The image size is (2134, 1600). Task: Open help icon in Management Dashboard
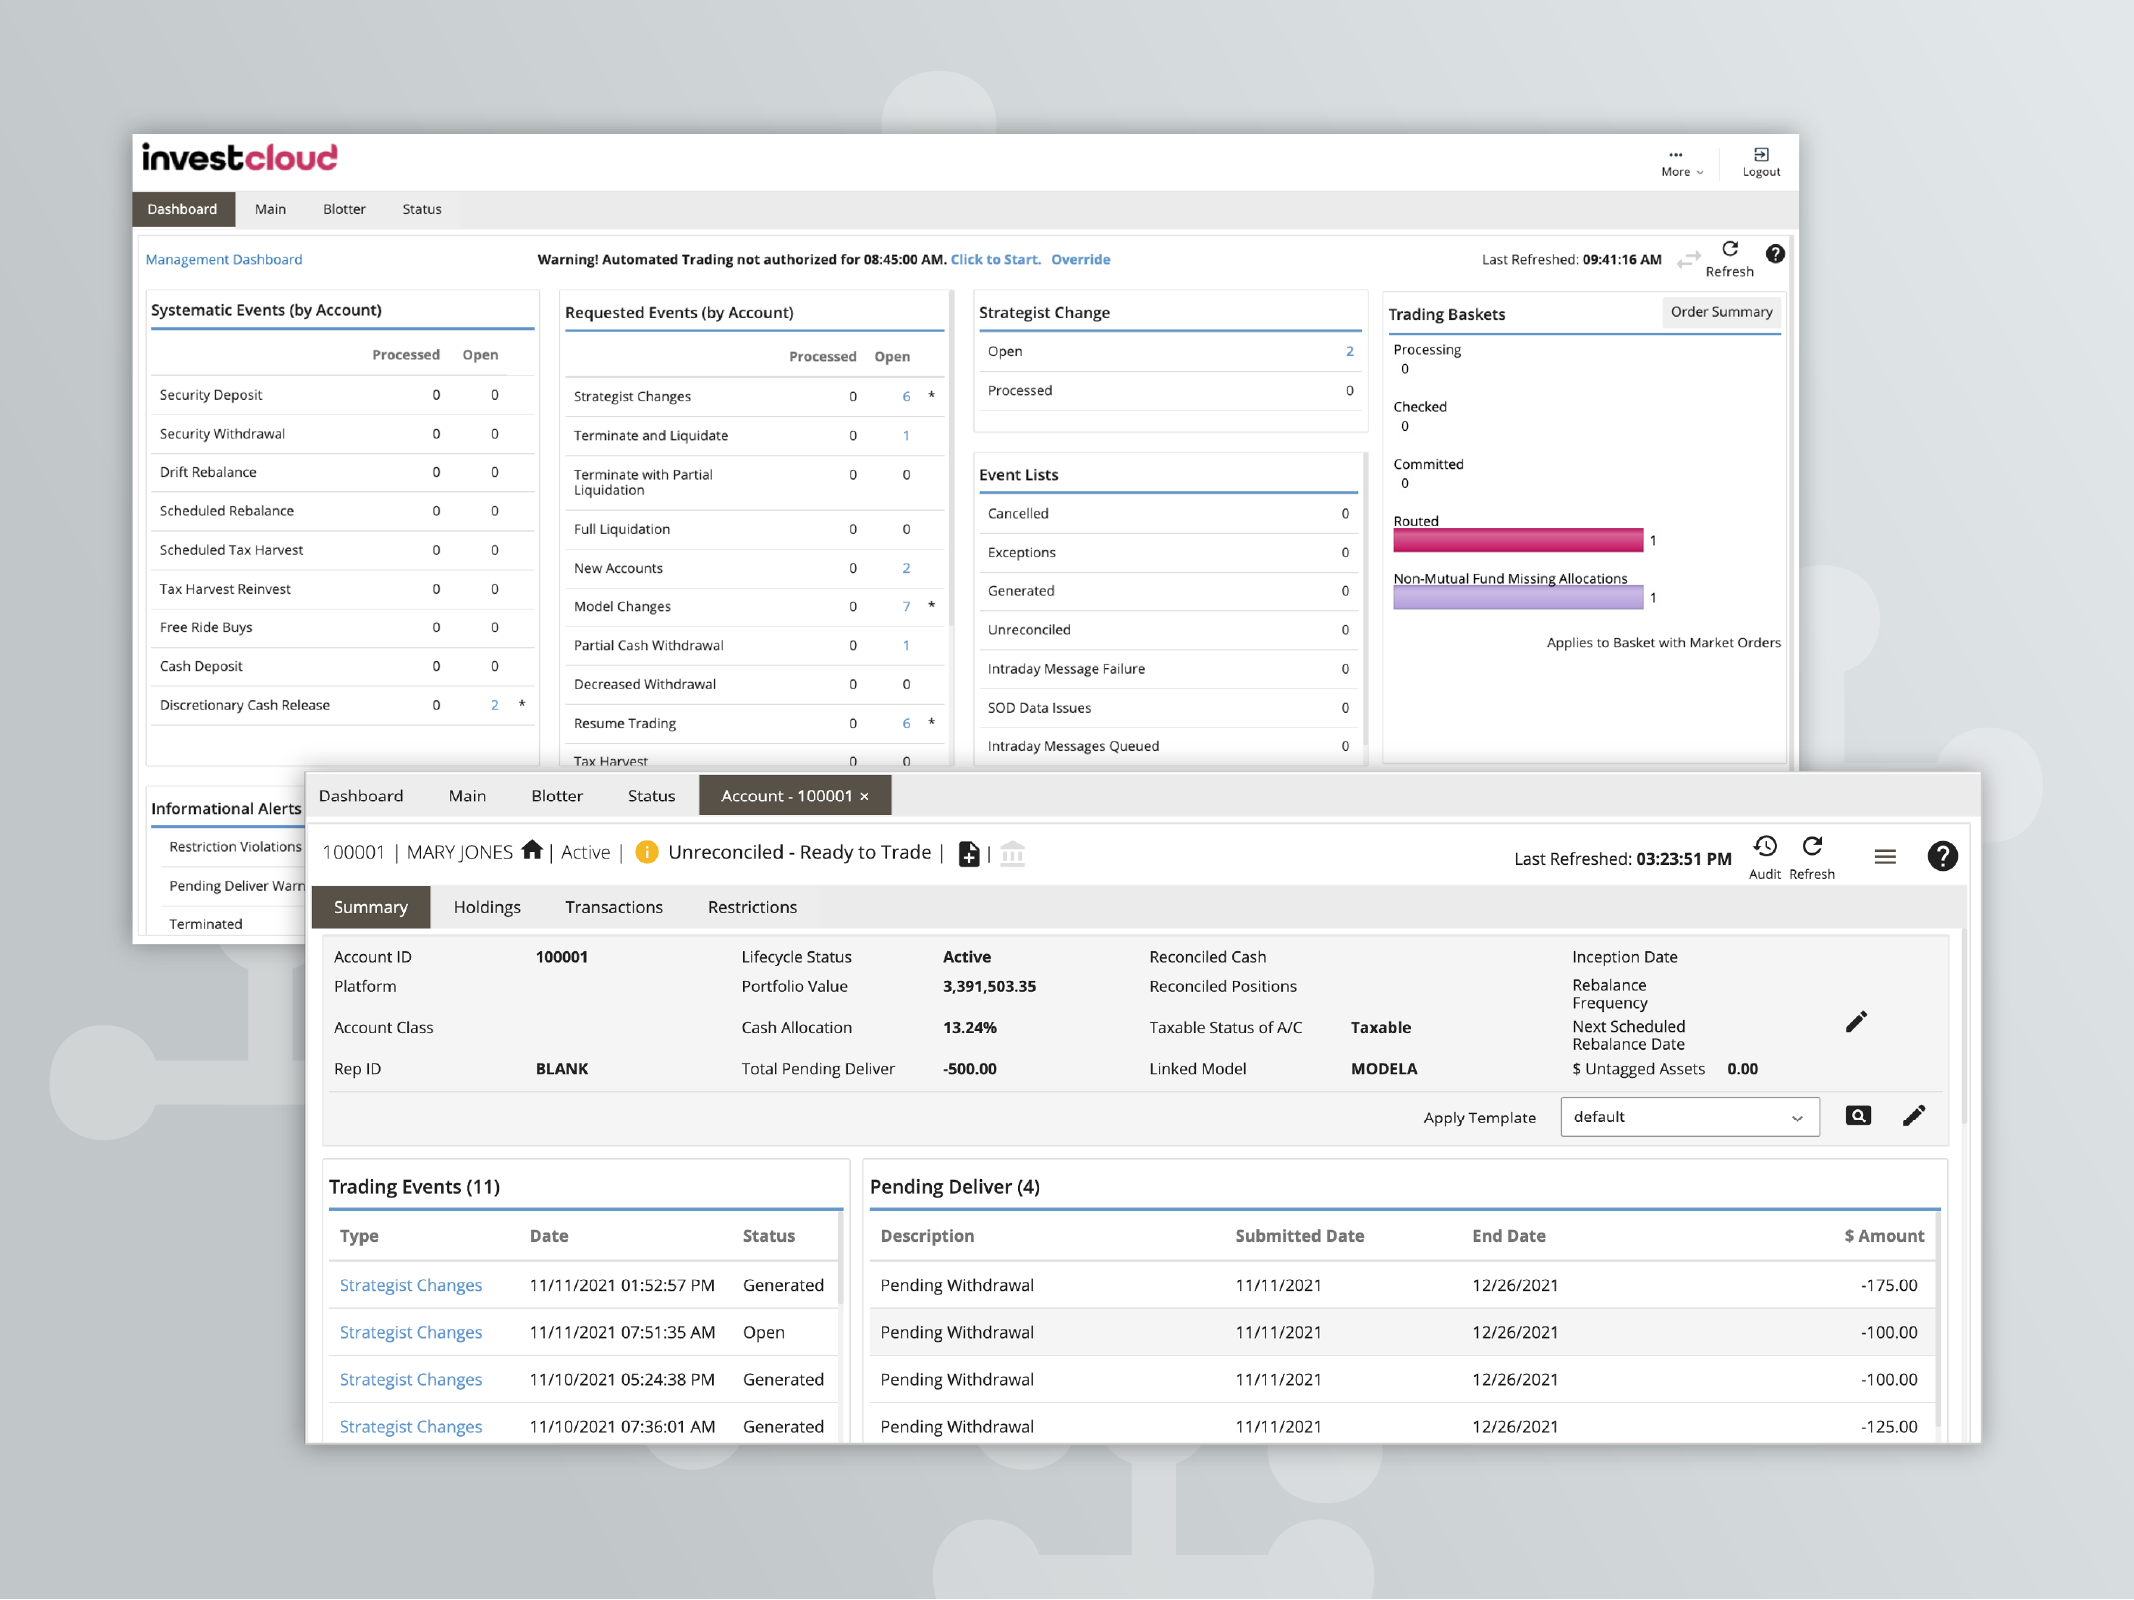(1775, 254)
